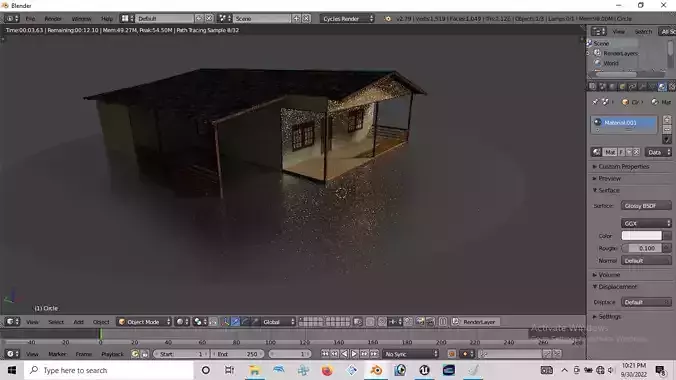Select RenderLayers in the outliner
676x380 pixels.
(x=620, y=53)
